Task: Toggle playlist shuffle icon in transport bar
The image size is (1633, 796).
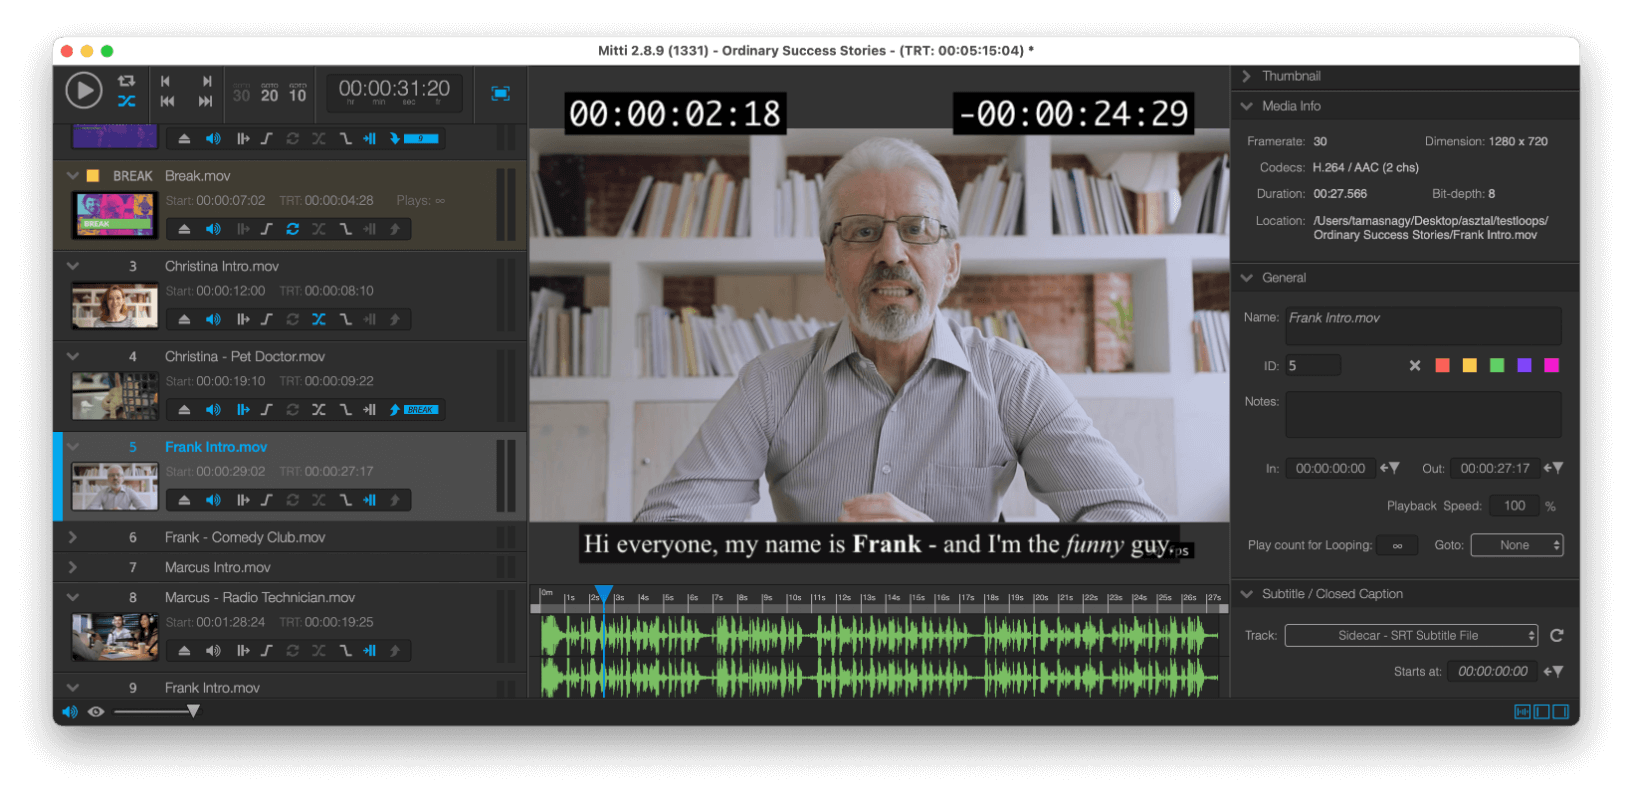Action: [126, 101]
